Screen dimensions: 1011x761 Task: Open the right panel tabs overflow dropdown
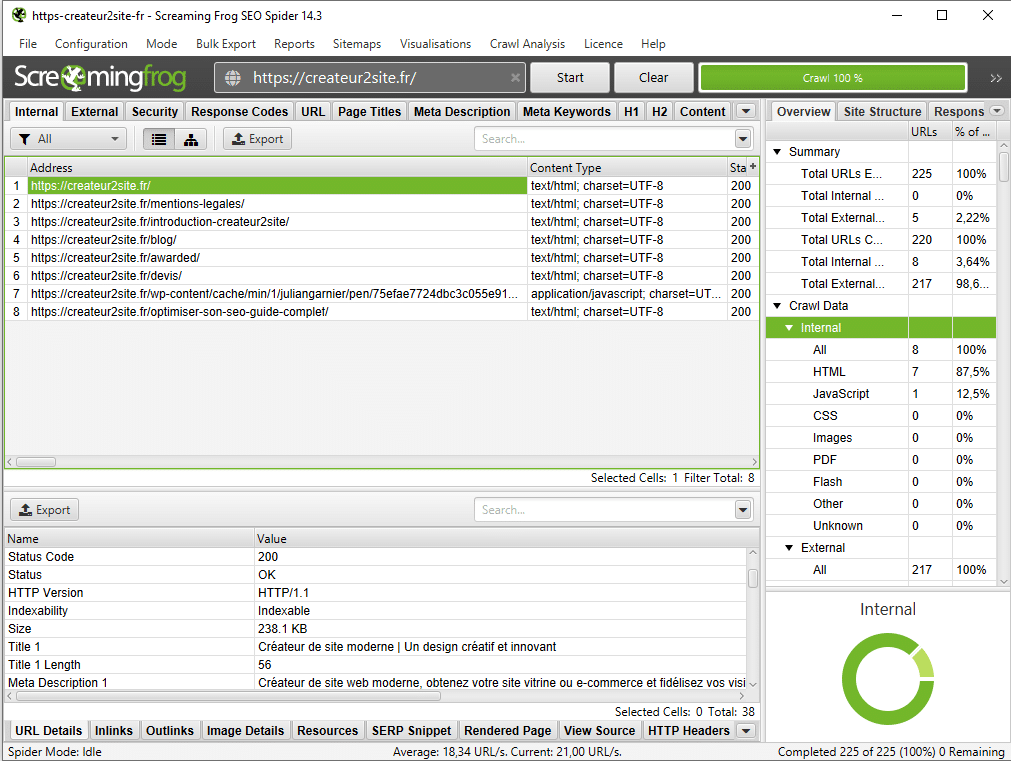click(x=997, y=110)
